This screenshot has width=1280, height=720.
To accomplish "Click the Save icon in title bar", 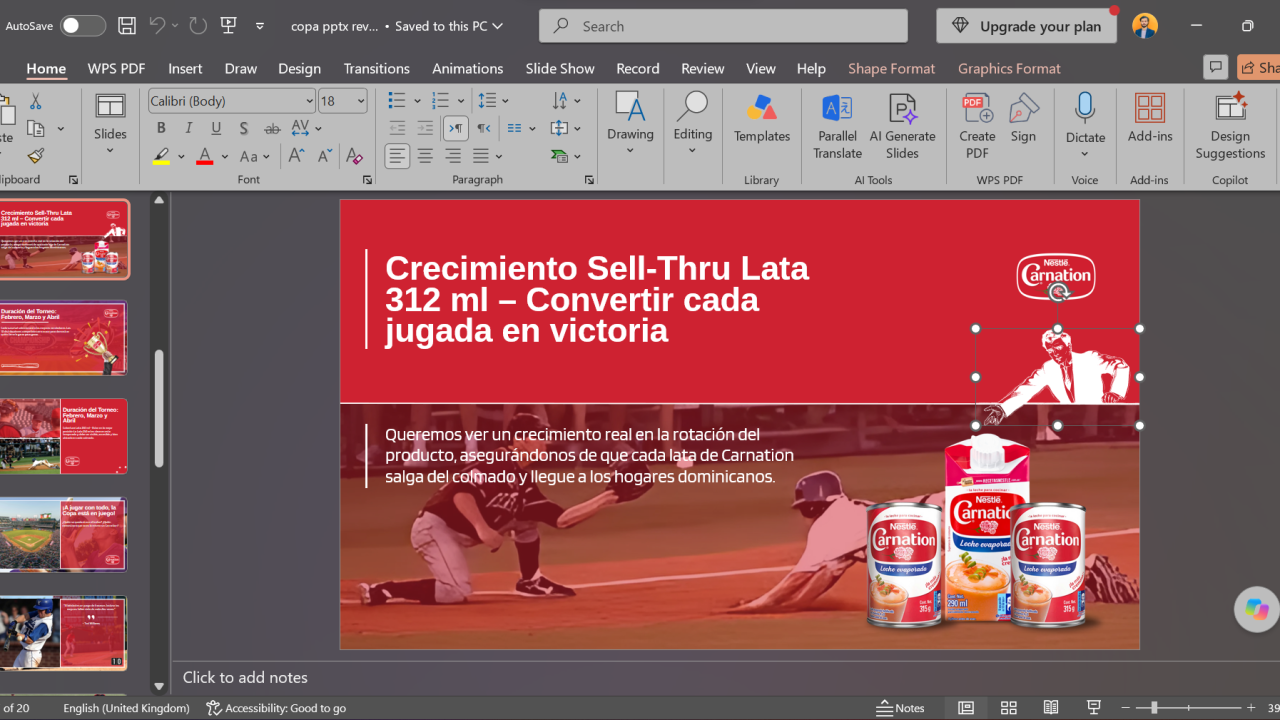I will pos(127,26).
